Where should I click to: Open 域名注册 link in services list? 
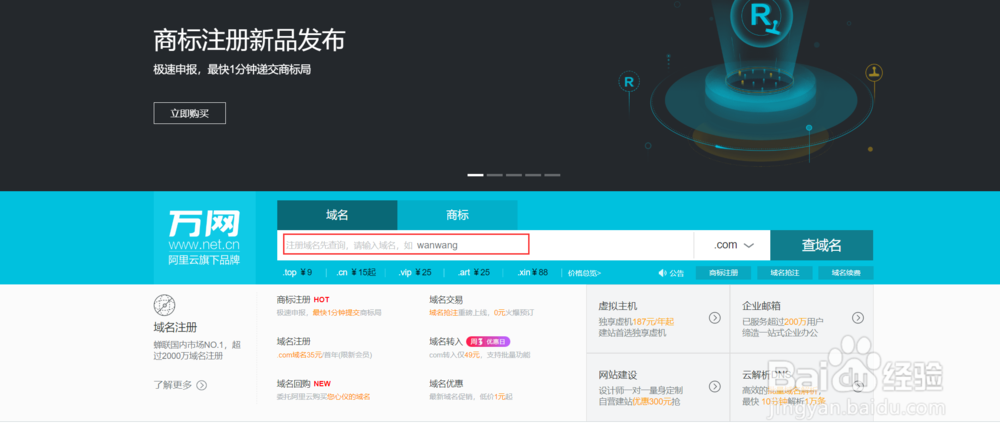click(x=293, y=341)
